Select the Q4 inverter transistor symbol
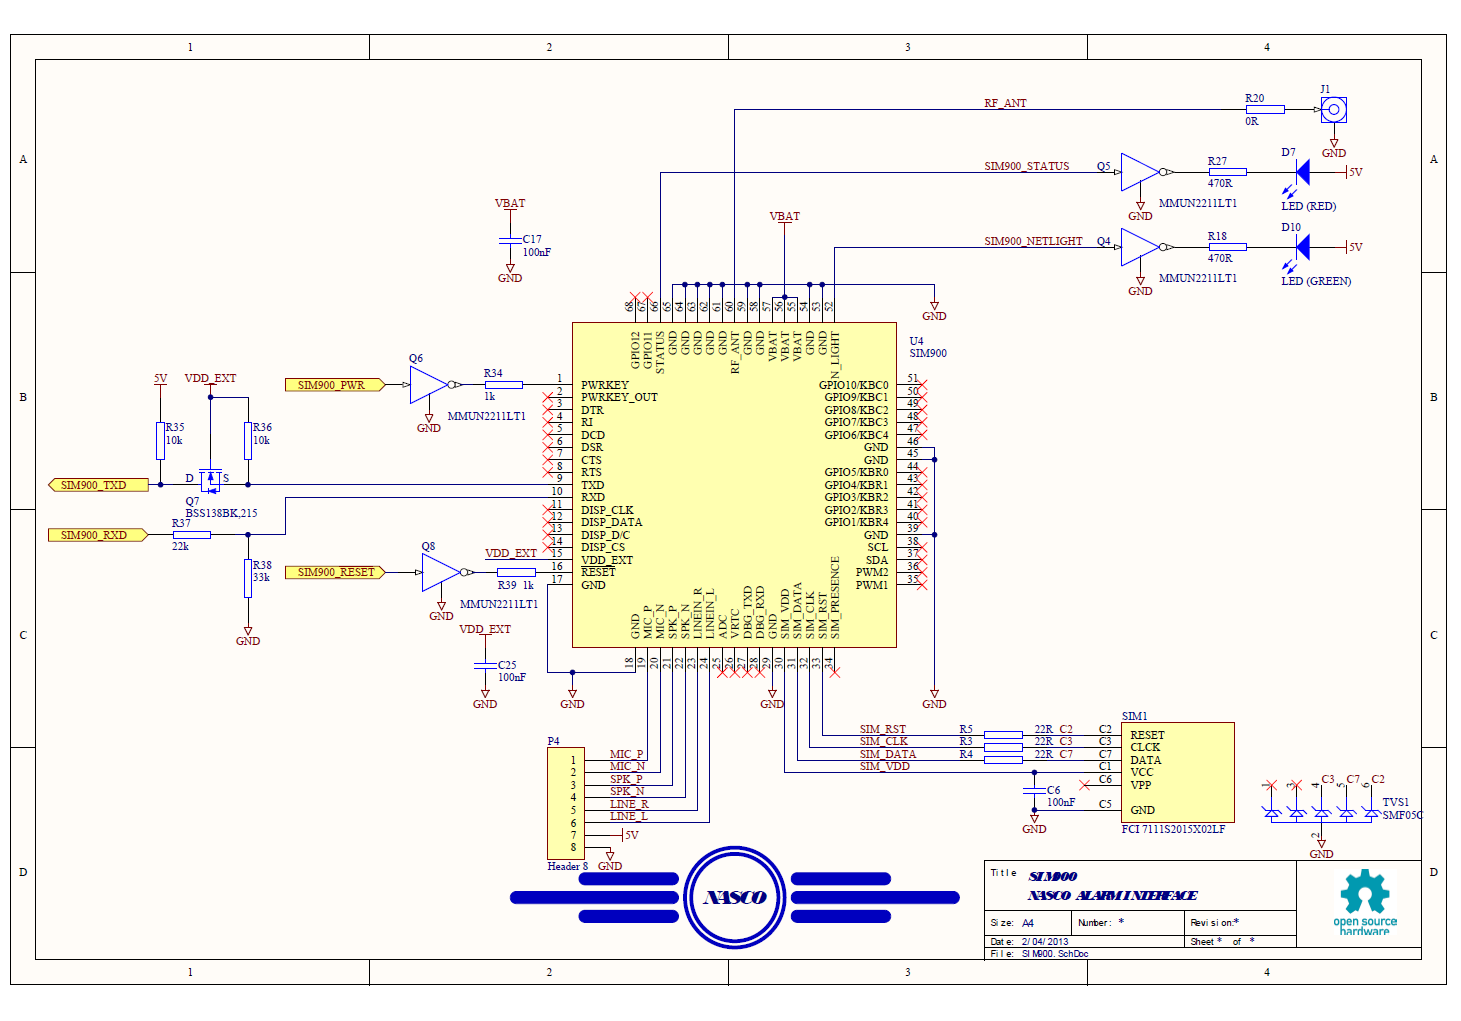 tap(1141, 247)
